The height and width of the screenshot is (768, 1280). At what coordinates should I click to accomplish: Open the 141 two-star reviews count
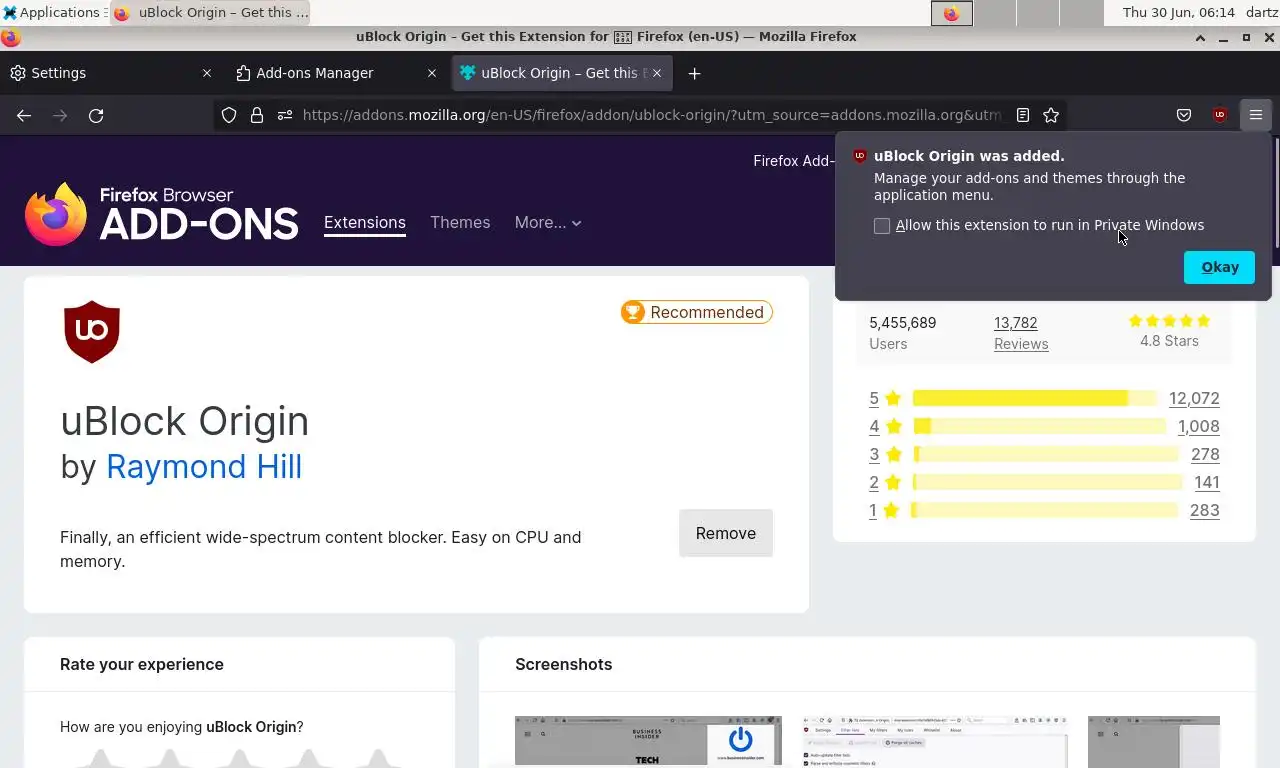tap(1207, 482)
